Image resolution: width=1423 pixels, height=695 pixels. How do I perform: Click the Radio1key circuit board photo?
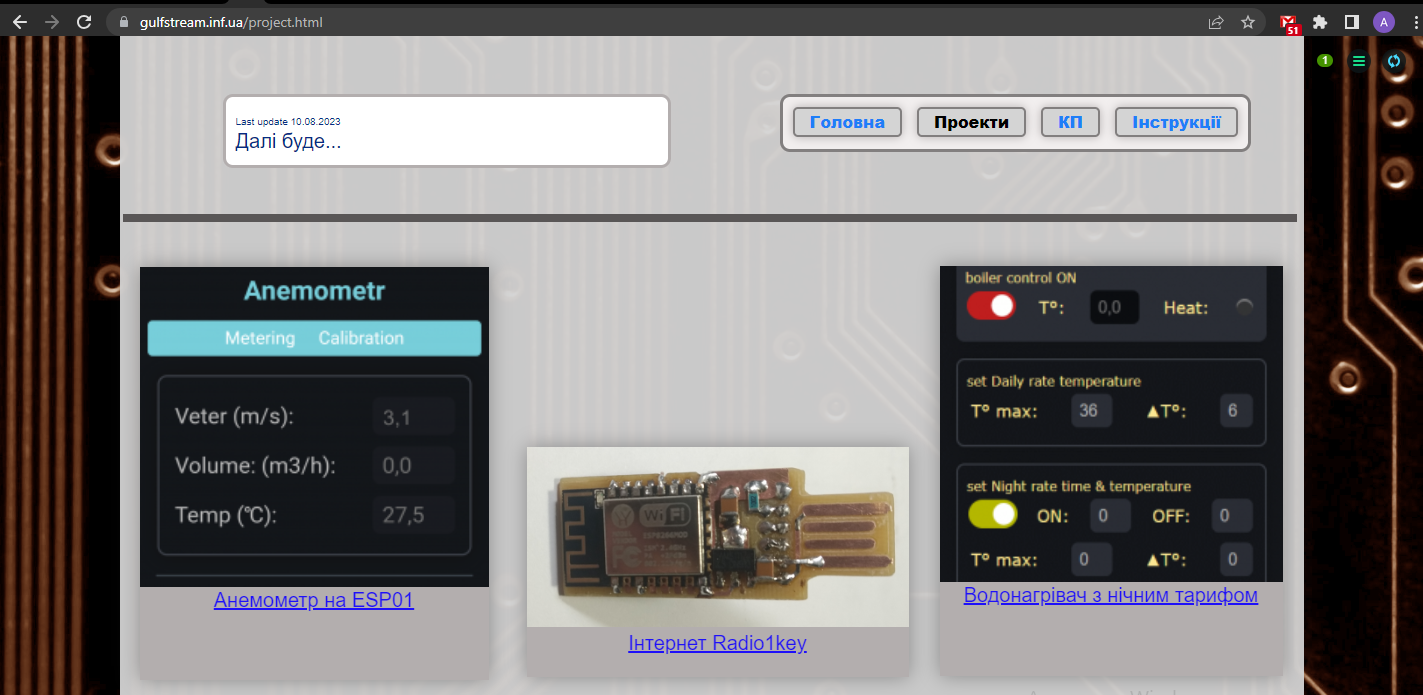pos(717,537)
